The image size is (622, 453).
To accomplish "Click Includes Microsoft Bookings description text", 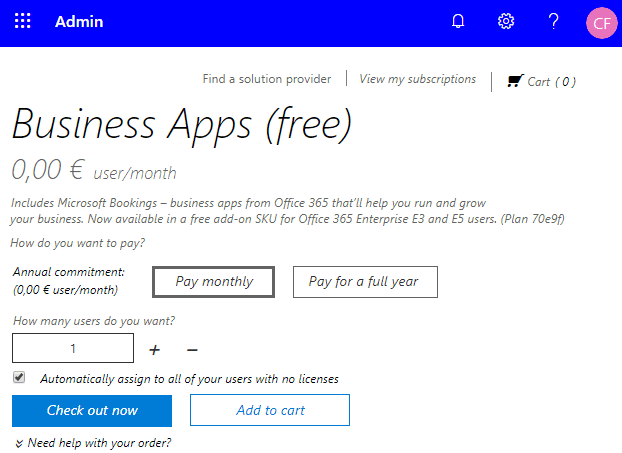I will point(287,211).
